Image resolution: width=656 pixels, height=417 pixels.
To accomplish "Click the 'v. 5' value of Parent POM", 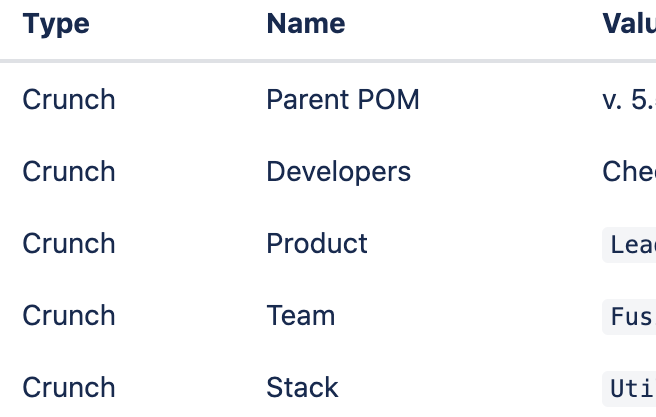I will coord(629,100).
